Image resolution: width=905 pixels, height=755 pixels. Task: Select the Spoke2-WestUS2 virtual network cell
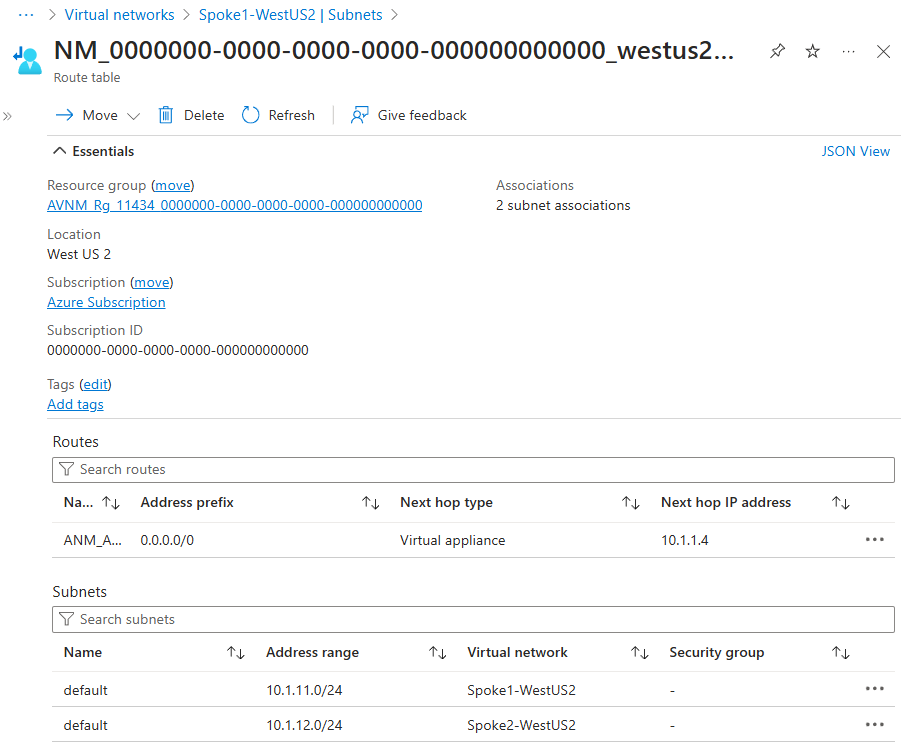521,726
